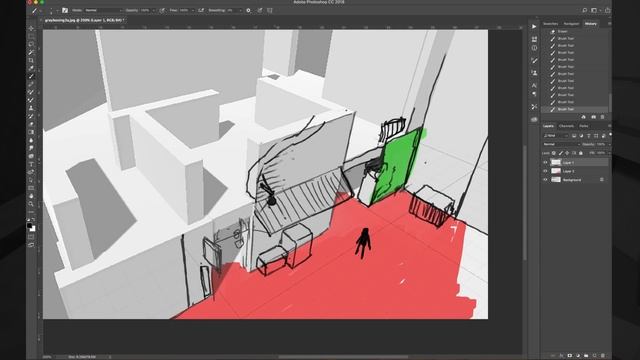Open the Flow slider arrow
The image size is (640, 360).
[x=192, y=10]
